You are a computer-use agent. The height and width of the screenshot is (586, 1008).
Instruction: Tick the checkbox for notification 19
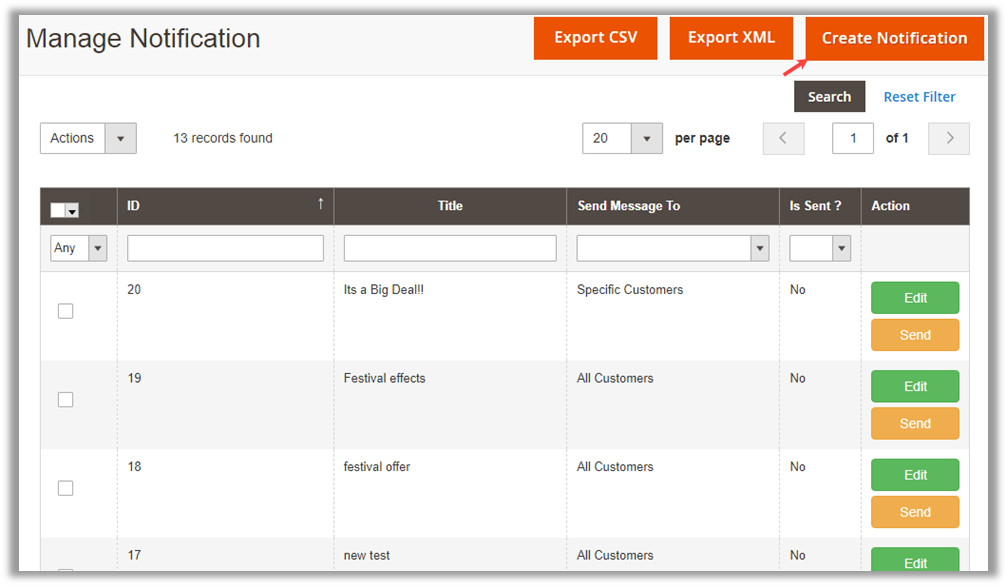click(x=65, y=400)
